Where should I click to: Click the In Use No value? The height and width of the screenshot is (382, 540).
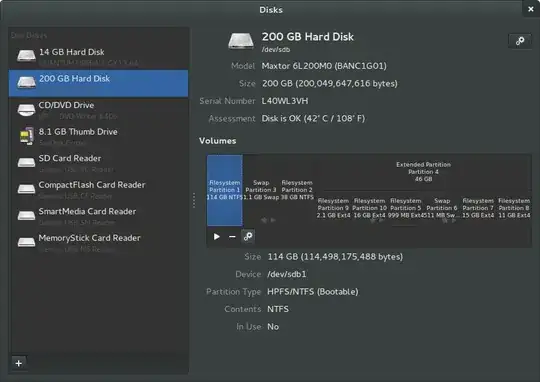[x=273, y=327]
